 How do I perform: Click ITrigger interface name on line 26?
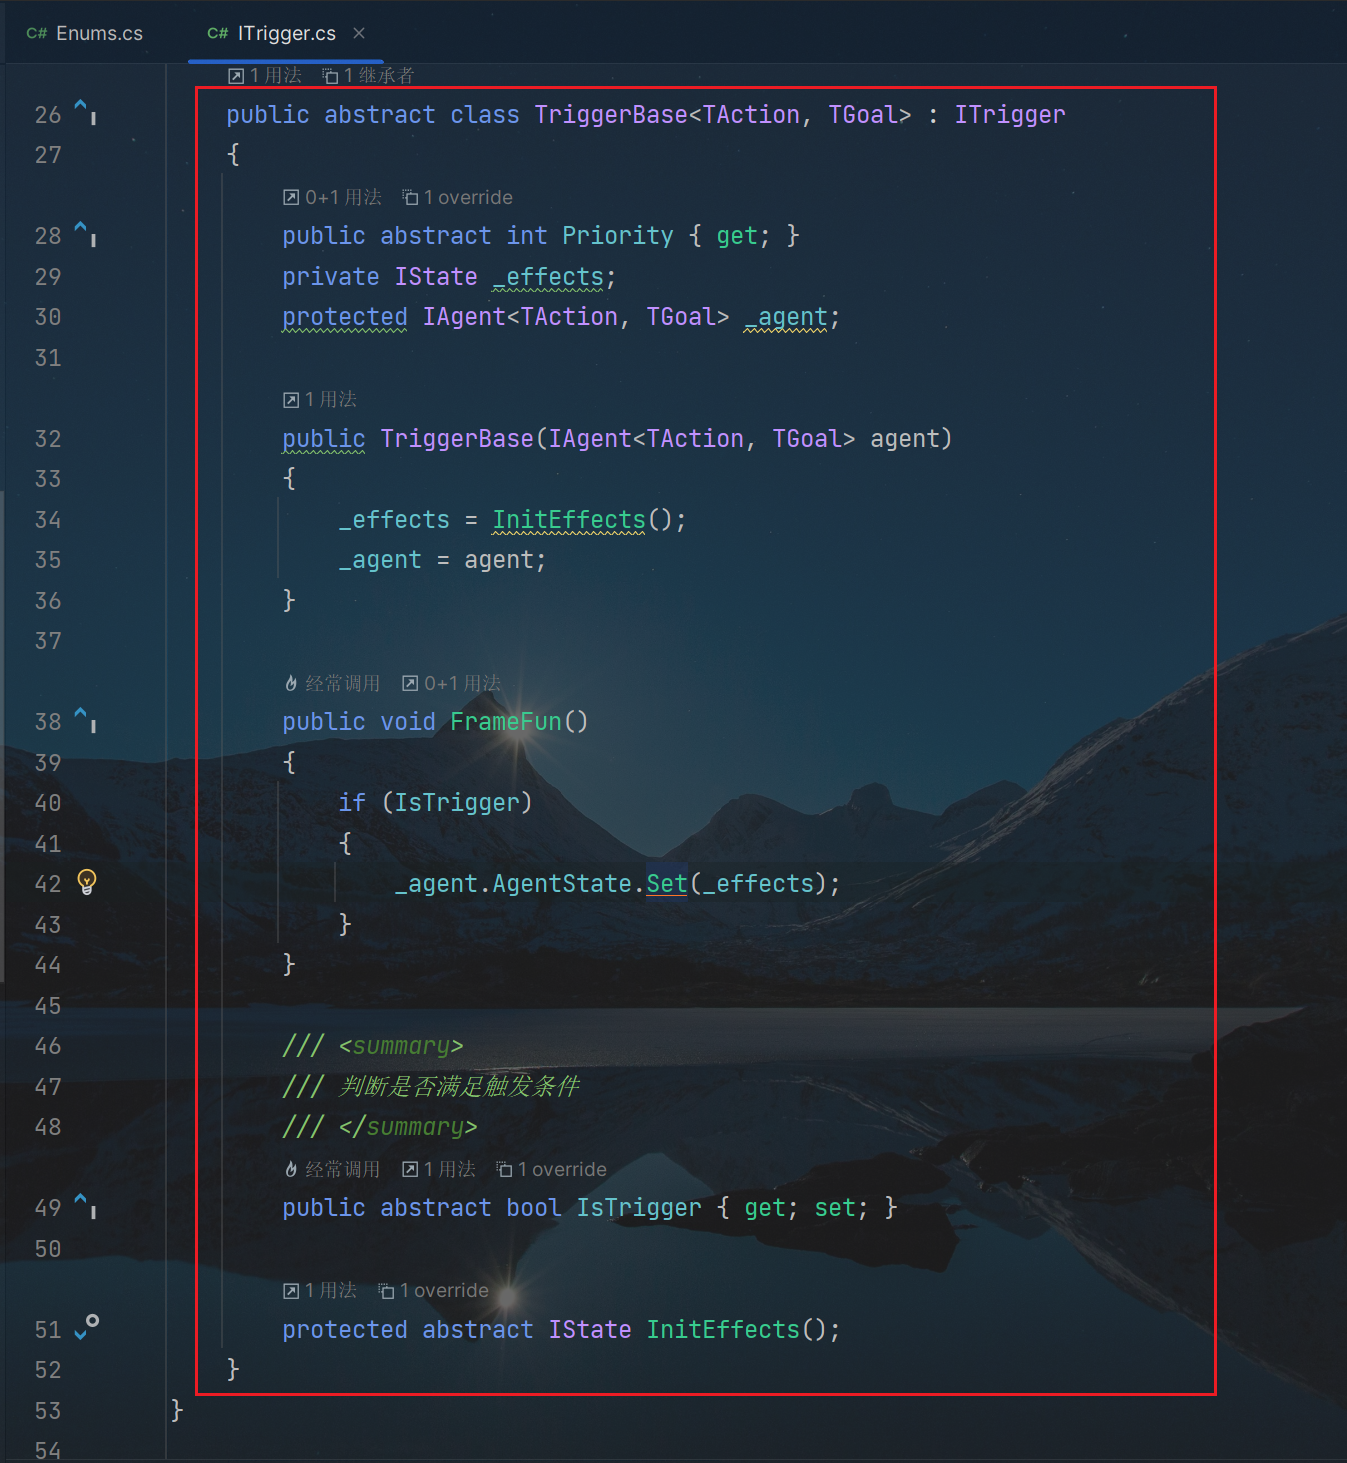pos(1010,115)
